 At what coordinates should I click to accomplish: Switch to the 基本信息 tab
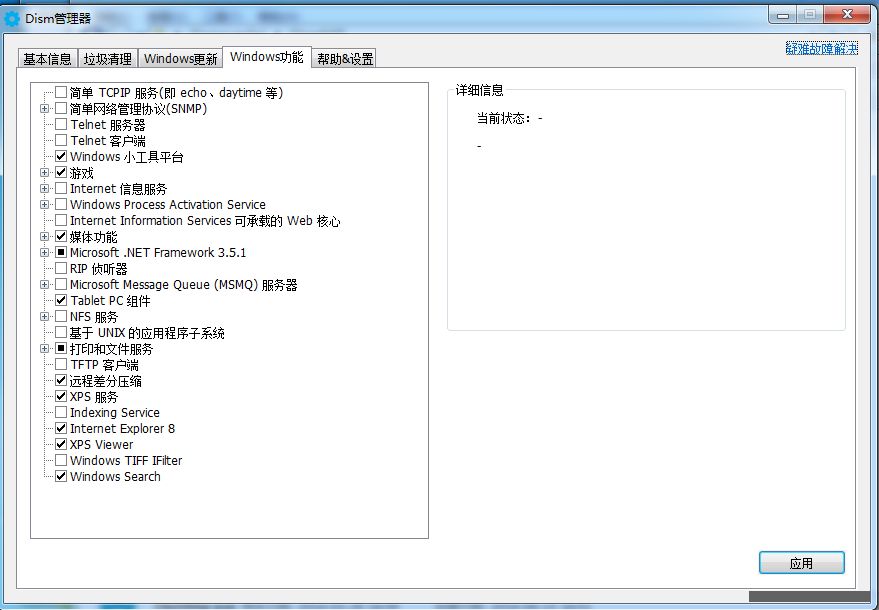(47, 59)
